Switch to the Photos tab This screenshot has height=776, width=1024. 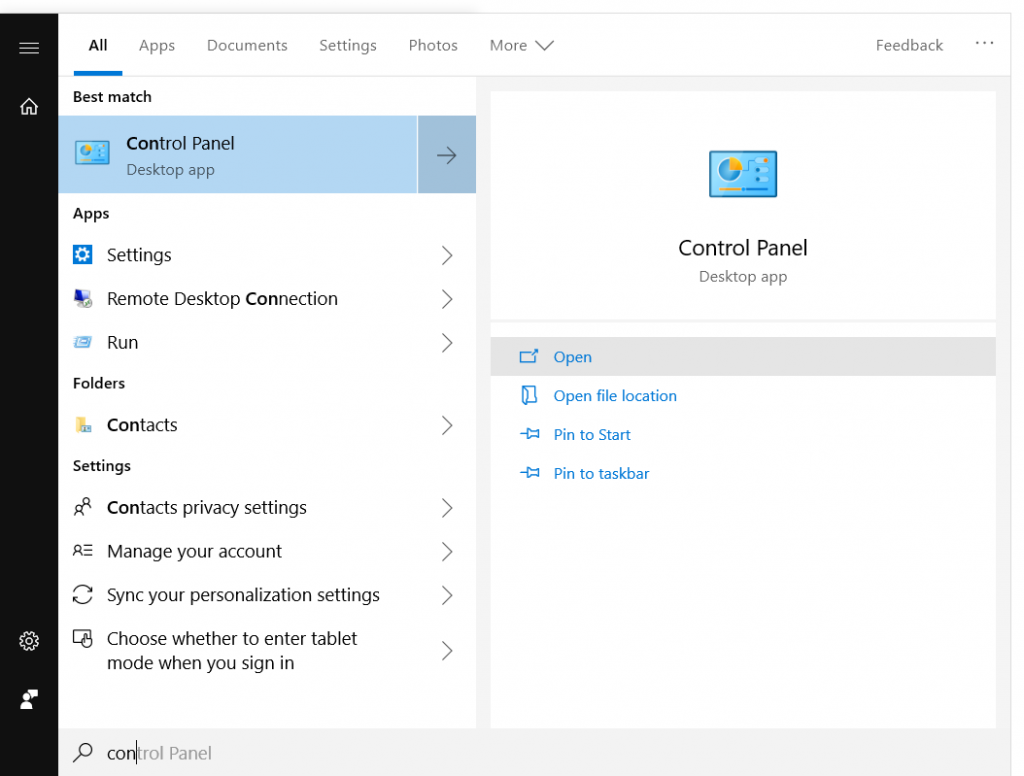click(x=433, y=45)
